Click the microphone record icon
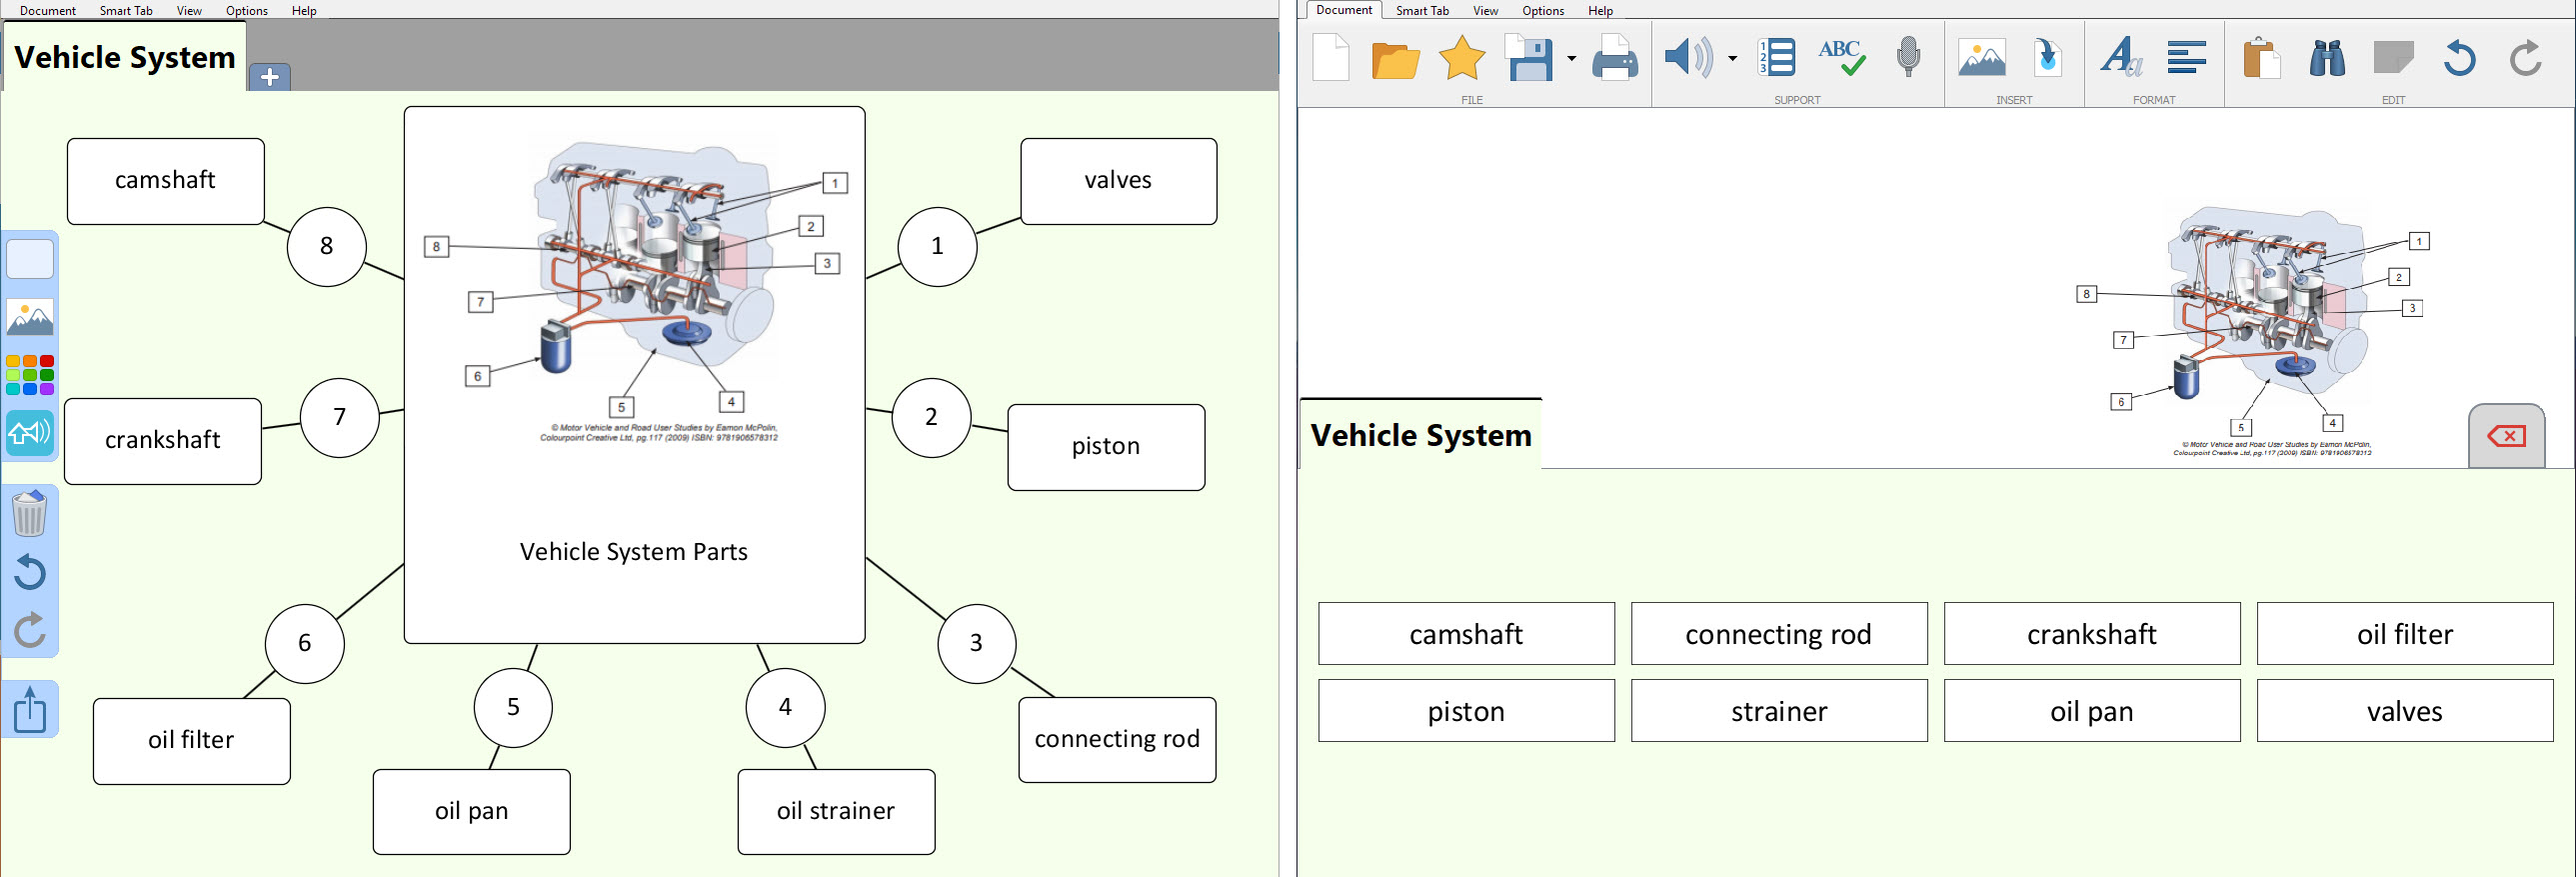The image size is (2576, 877). pyautogui.click(x=1908, y=58)
